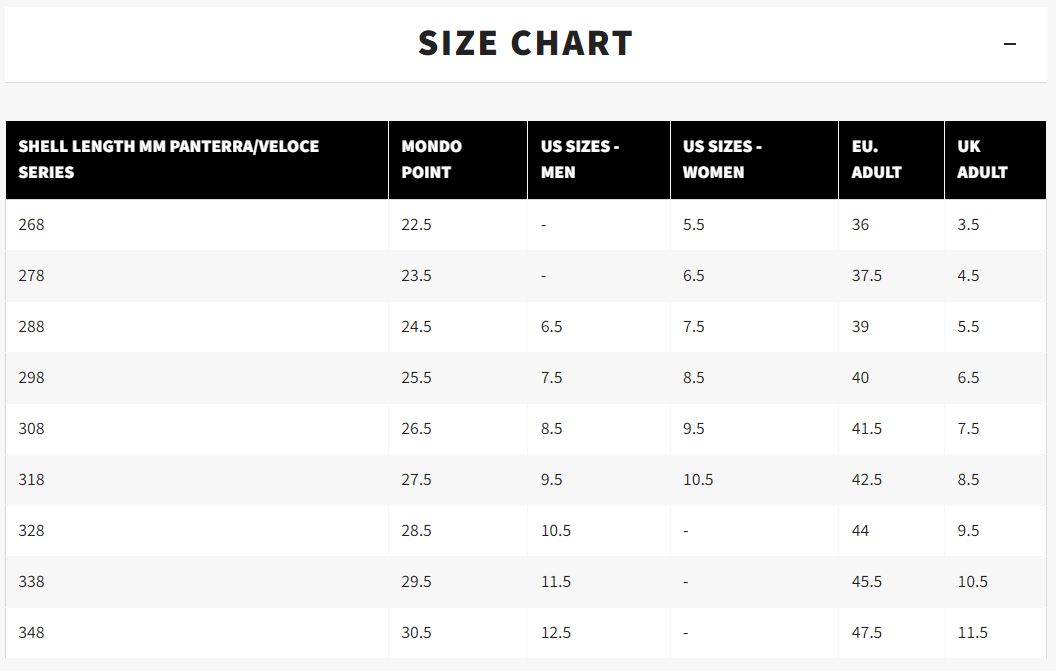Click the 288 shell length row
Image resolution: width=1056 pixels, height=671 pixels.
tap(525, 327)
